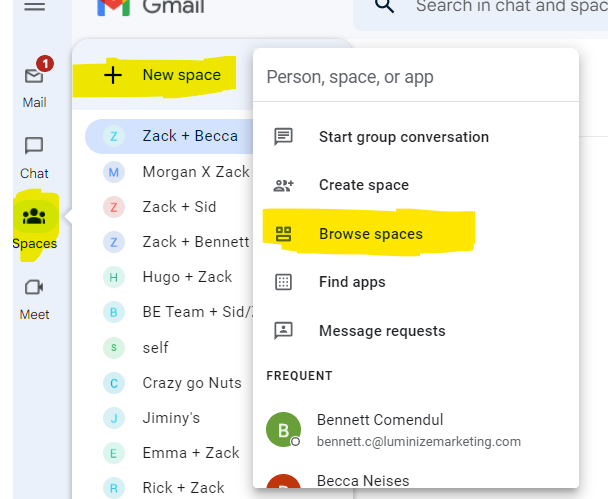This screenshot has width=608, height=499.
Task: Click the Browse spaces grid icon
Action: pyautogui.click(x=283, y=234)
